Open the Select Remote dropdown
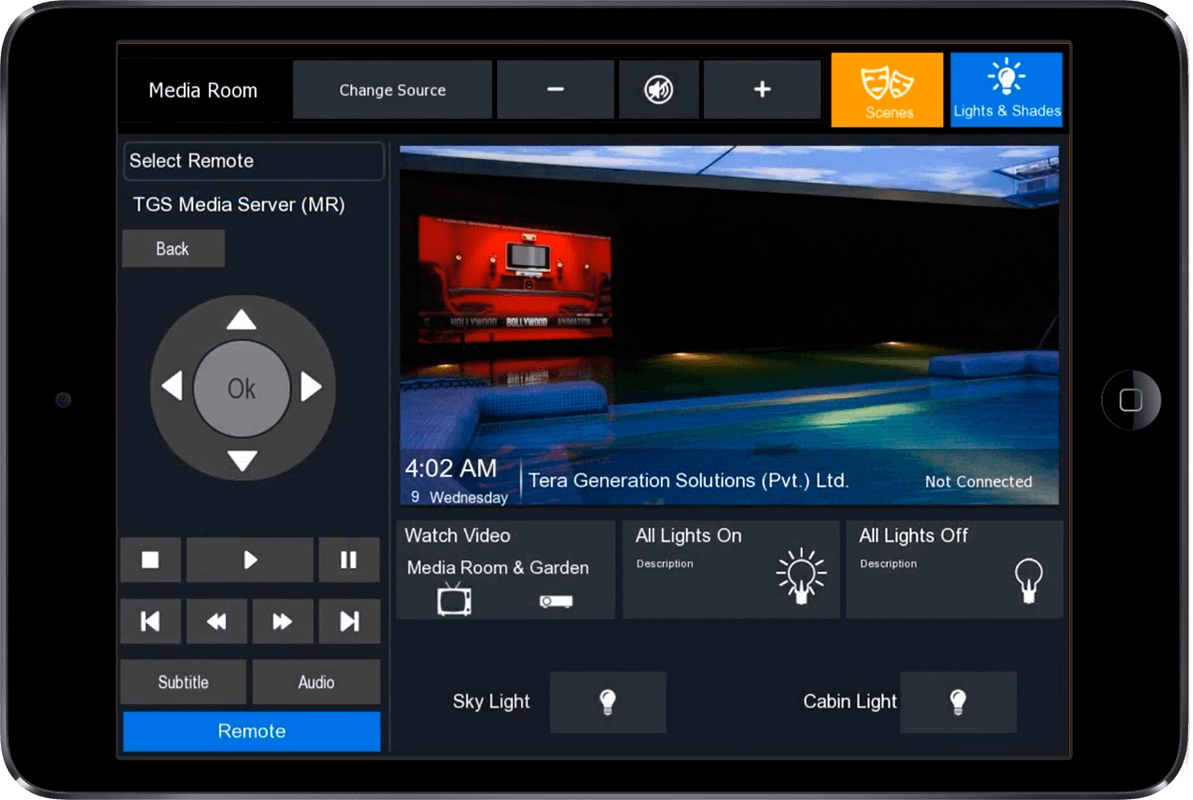 pos(253,161)
